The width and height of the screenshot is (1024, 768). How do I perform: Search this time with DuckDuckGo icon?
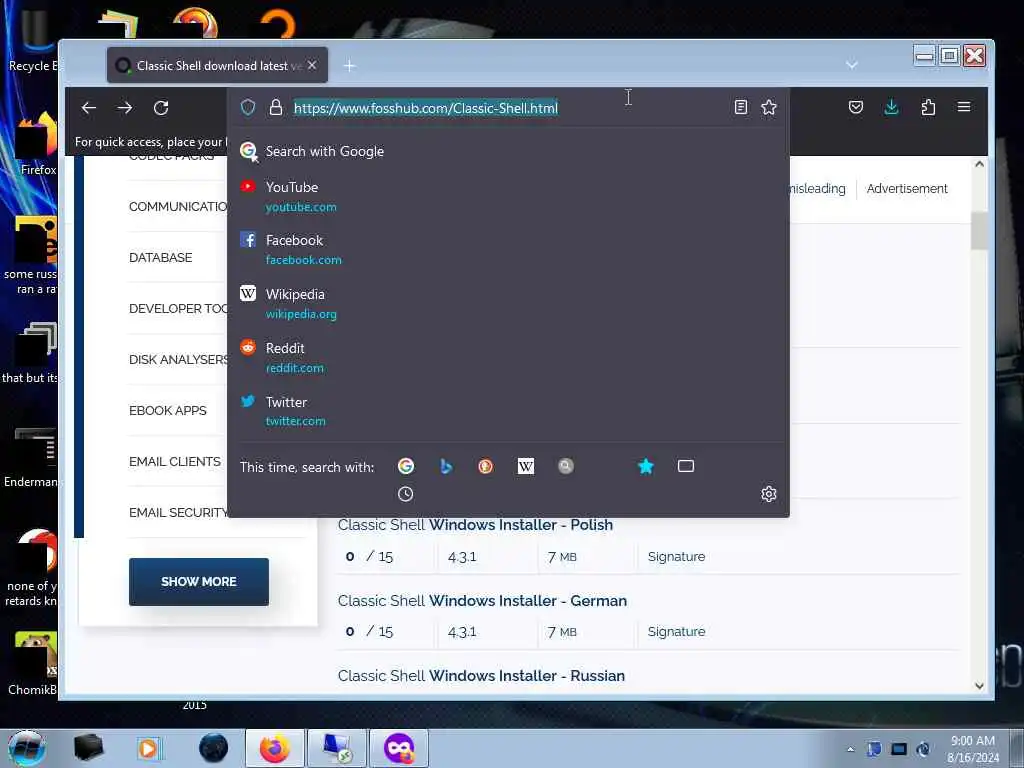[485, 466]
